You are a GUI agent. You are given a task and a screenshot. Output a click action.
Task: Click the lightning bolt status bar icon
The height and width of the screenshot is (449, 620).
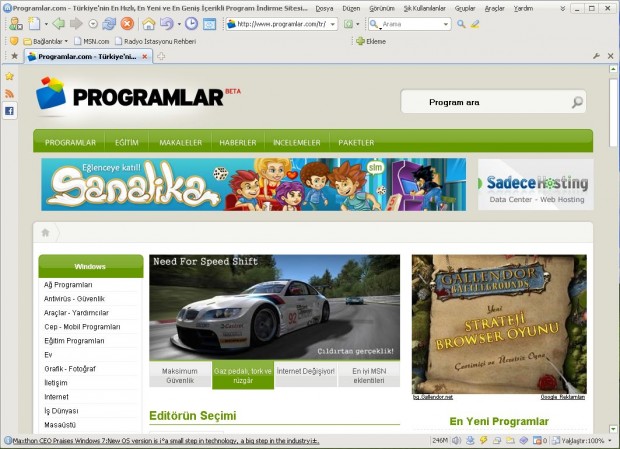click(483, 440)
